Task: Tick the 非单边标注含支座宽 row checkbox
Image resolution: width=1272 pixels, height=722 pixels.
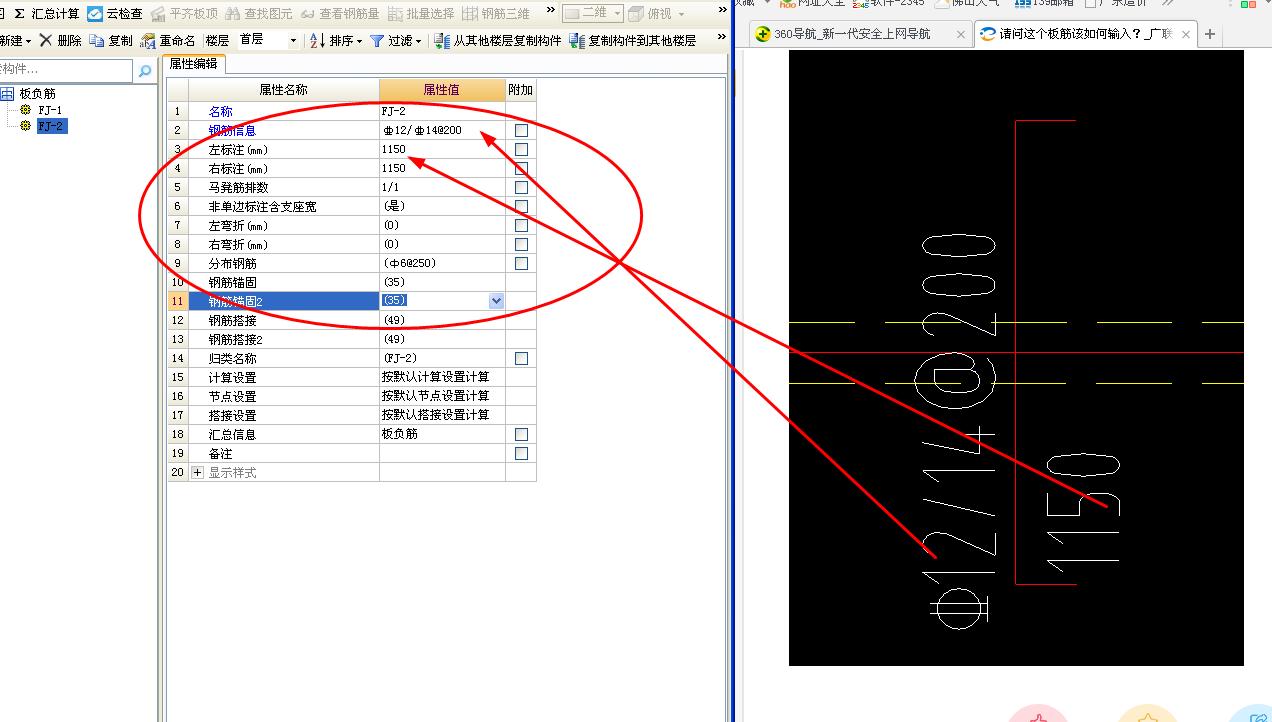Action: pyautogui.click(x=521, y=207)
